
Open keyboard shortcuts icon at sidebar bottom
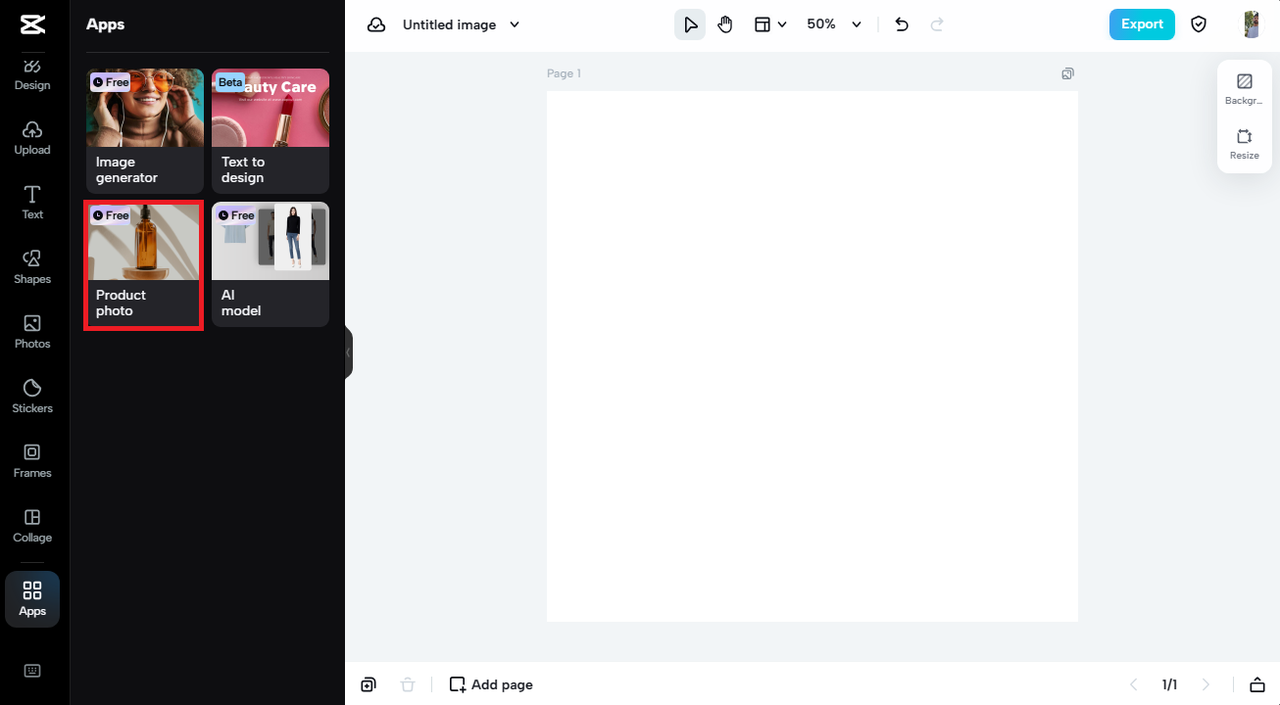tap(32, 671)
